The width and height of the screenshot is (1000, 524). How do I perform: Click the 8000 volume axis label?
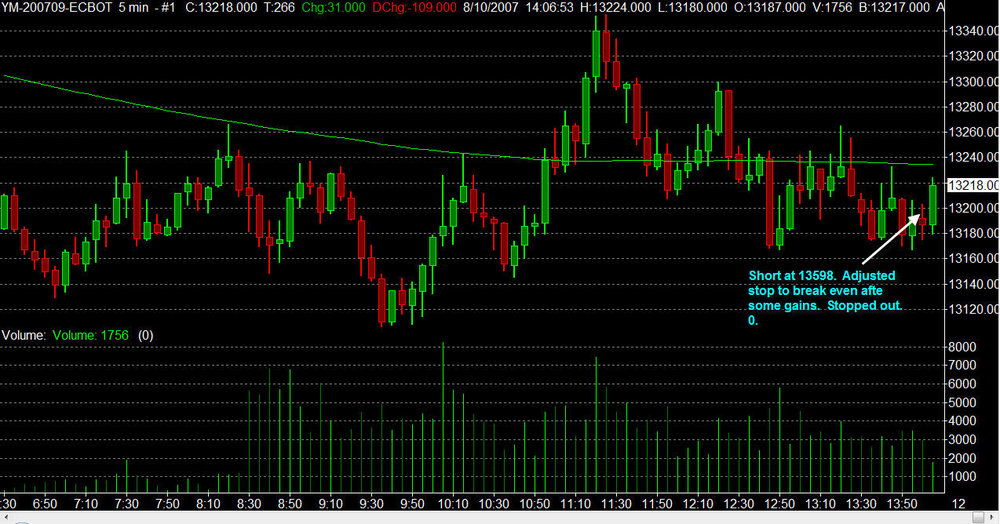(x=962, y=347)
